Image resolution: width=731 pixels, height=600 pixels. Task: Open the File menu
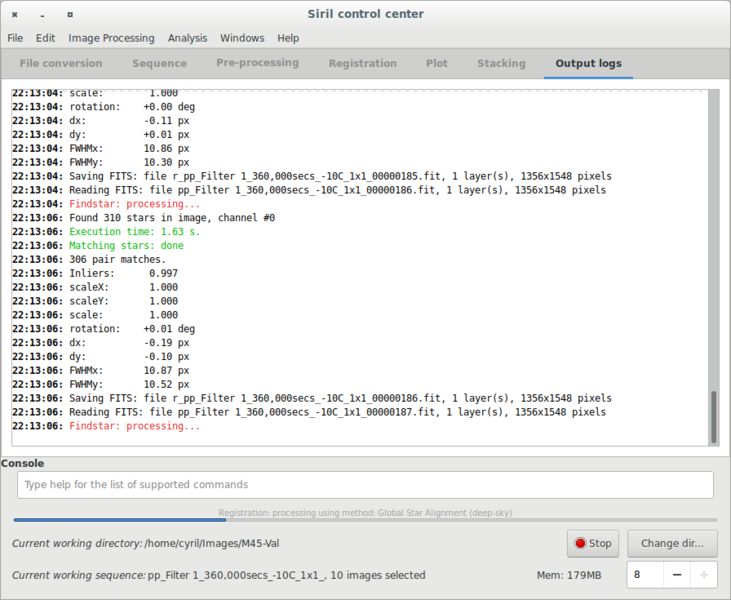(x=15, y=38)
